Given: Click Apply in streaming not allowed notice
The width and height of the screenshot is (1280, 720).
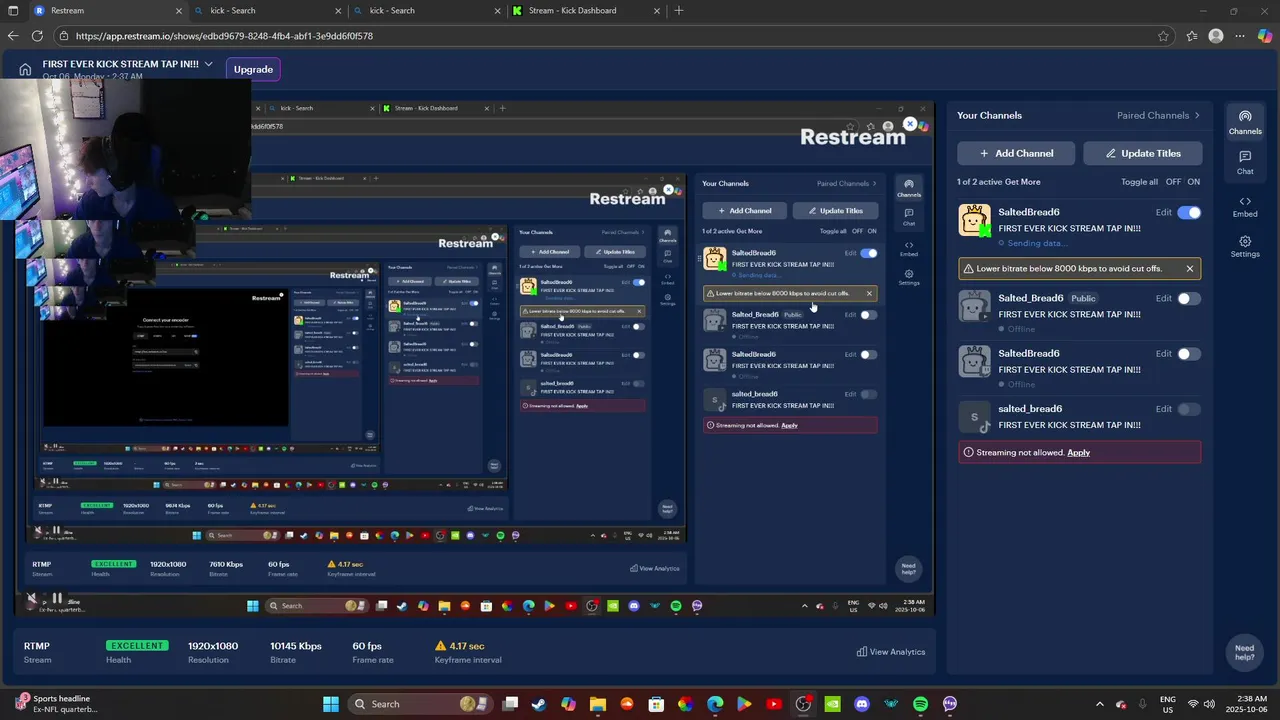Looking at the screenshot, I should coord(1078,452).
